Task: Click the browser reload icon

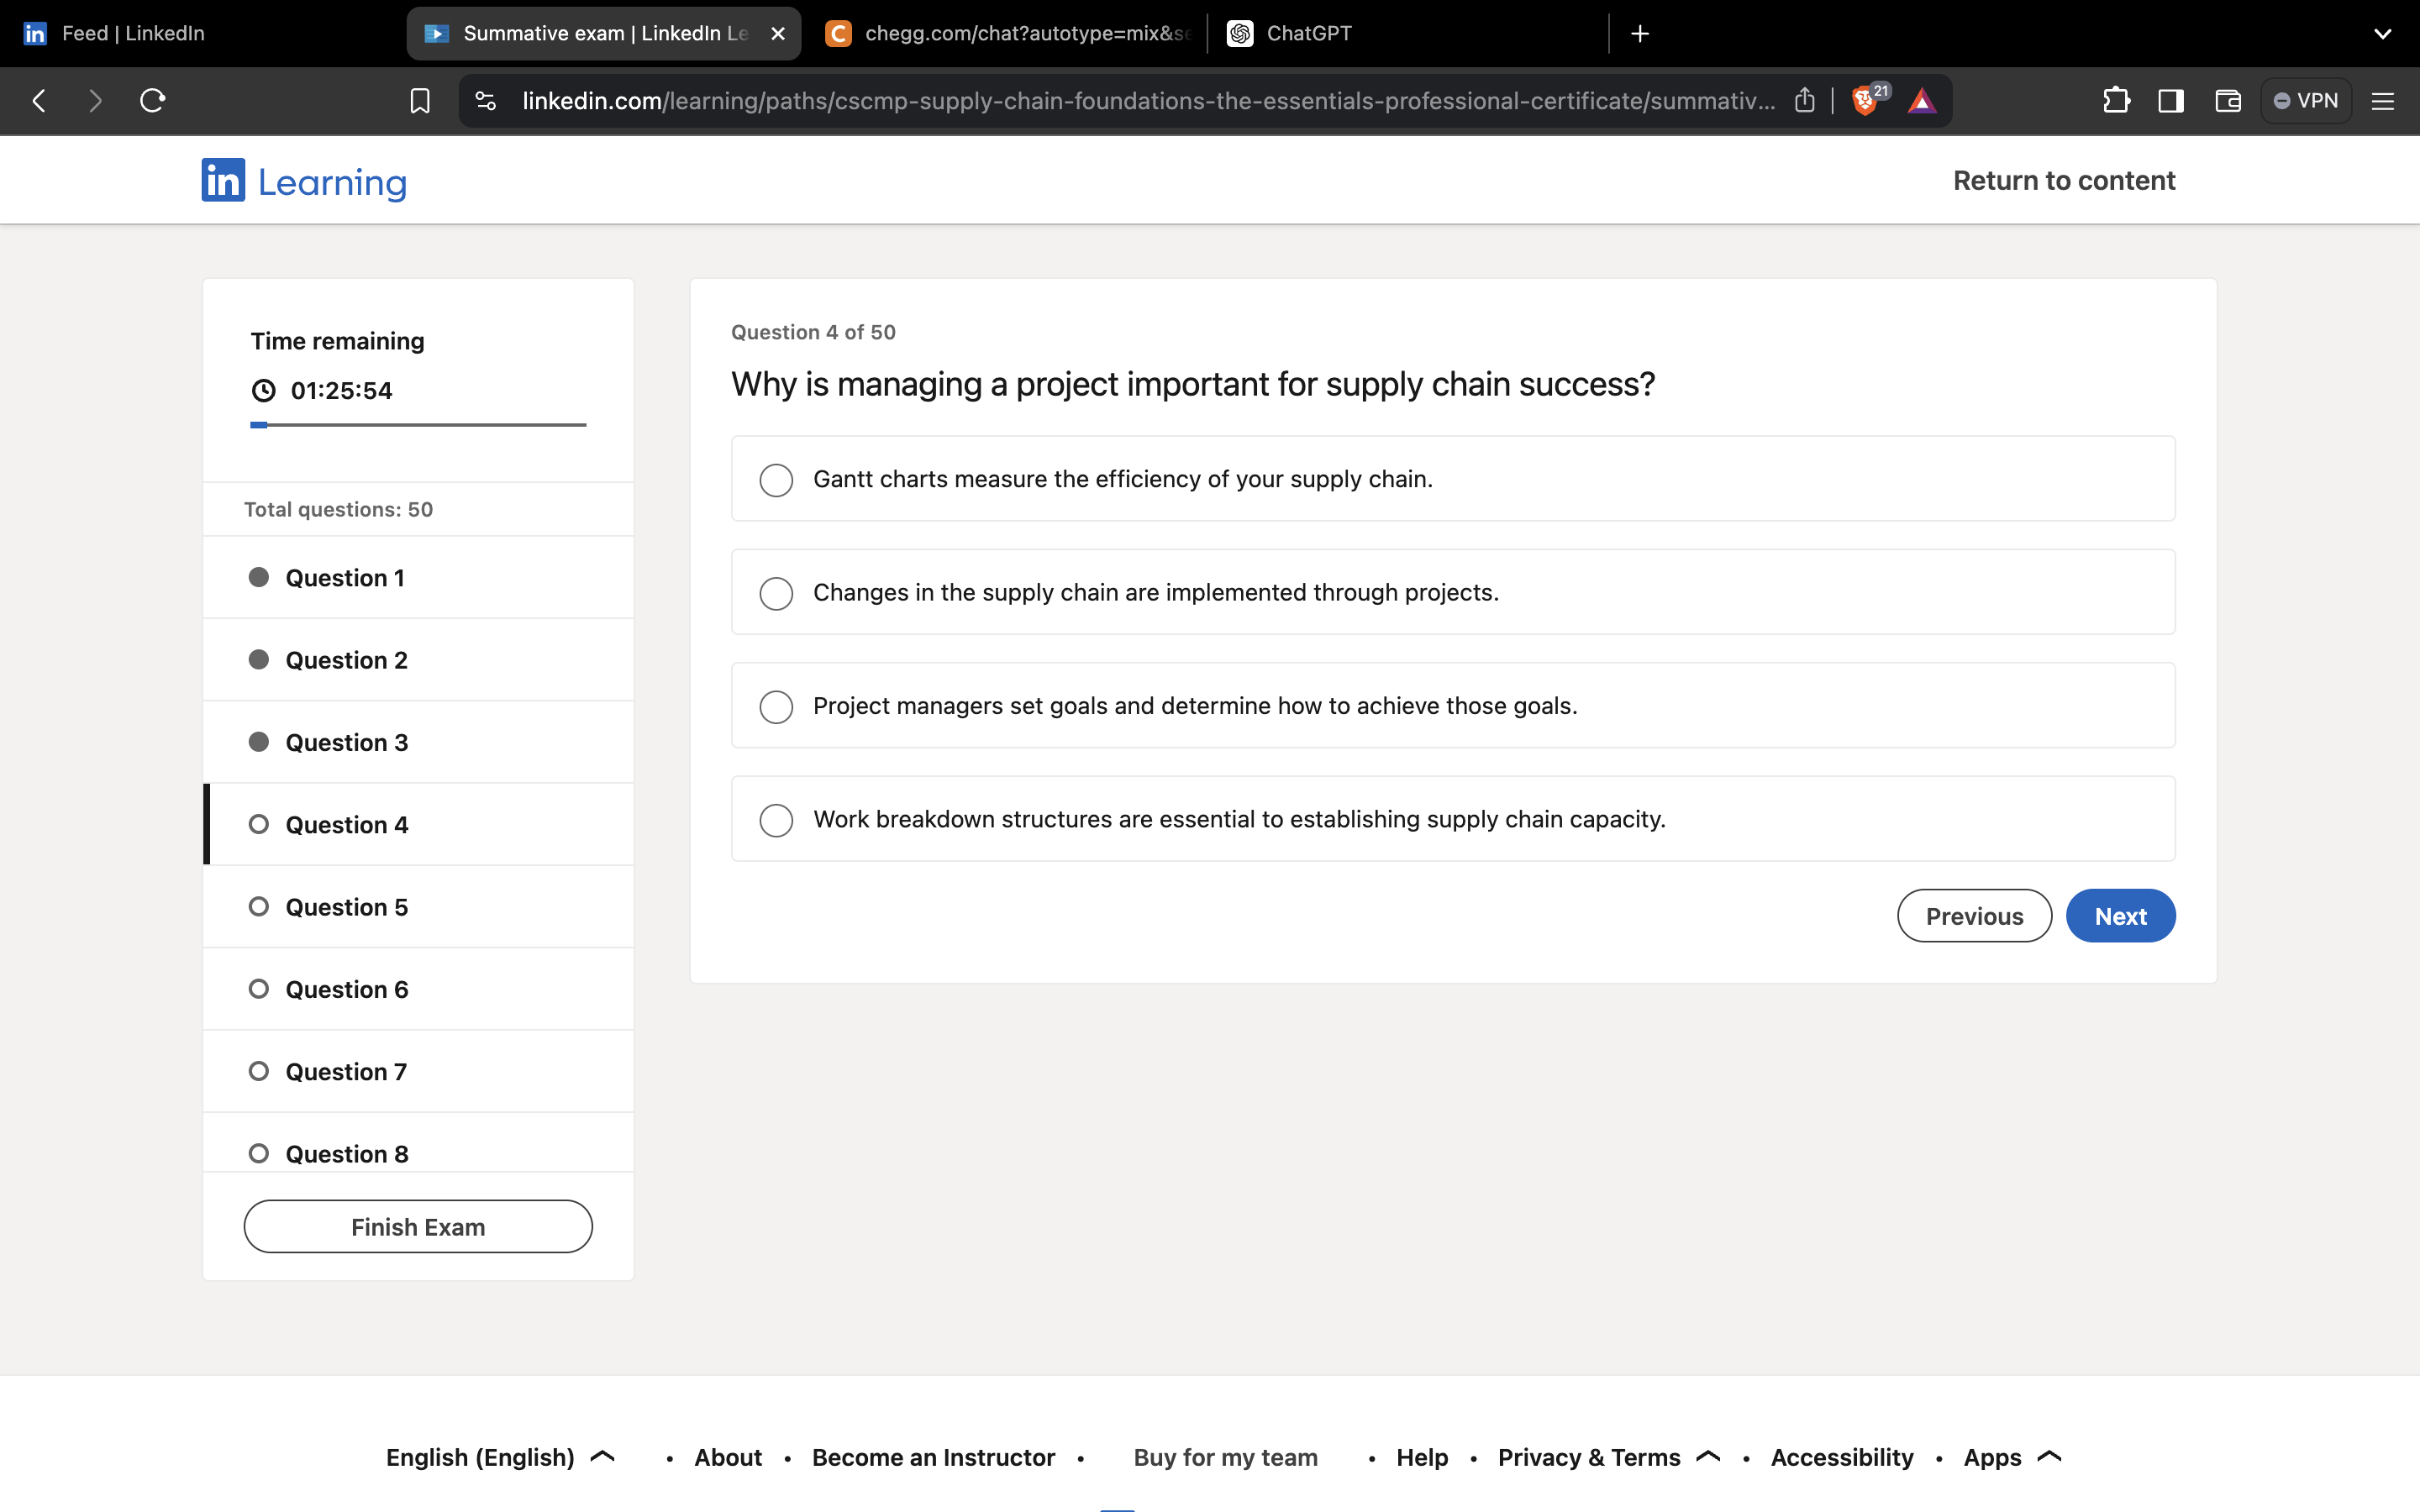Action: click(x=152, y=101)
